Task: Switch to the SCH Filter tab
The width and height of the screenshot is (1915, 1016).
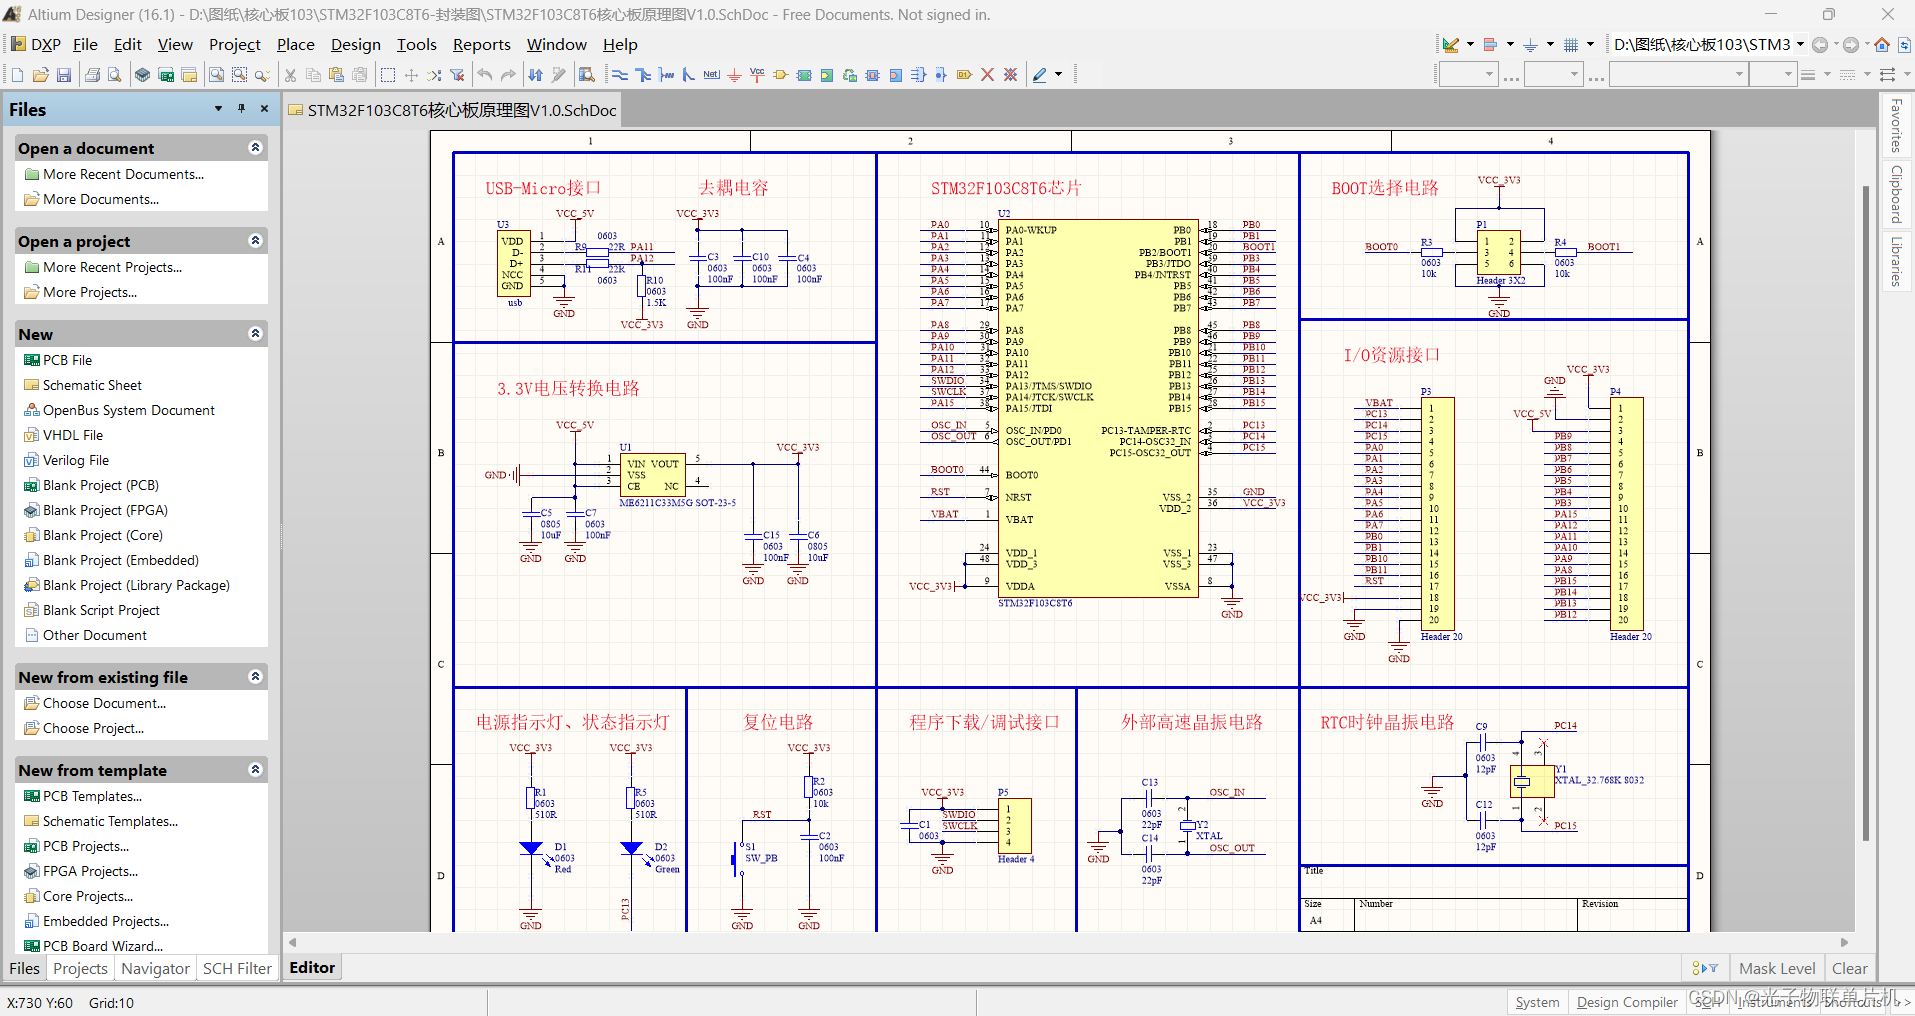Action: coord(237,968)
